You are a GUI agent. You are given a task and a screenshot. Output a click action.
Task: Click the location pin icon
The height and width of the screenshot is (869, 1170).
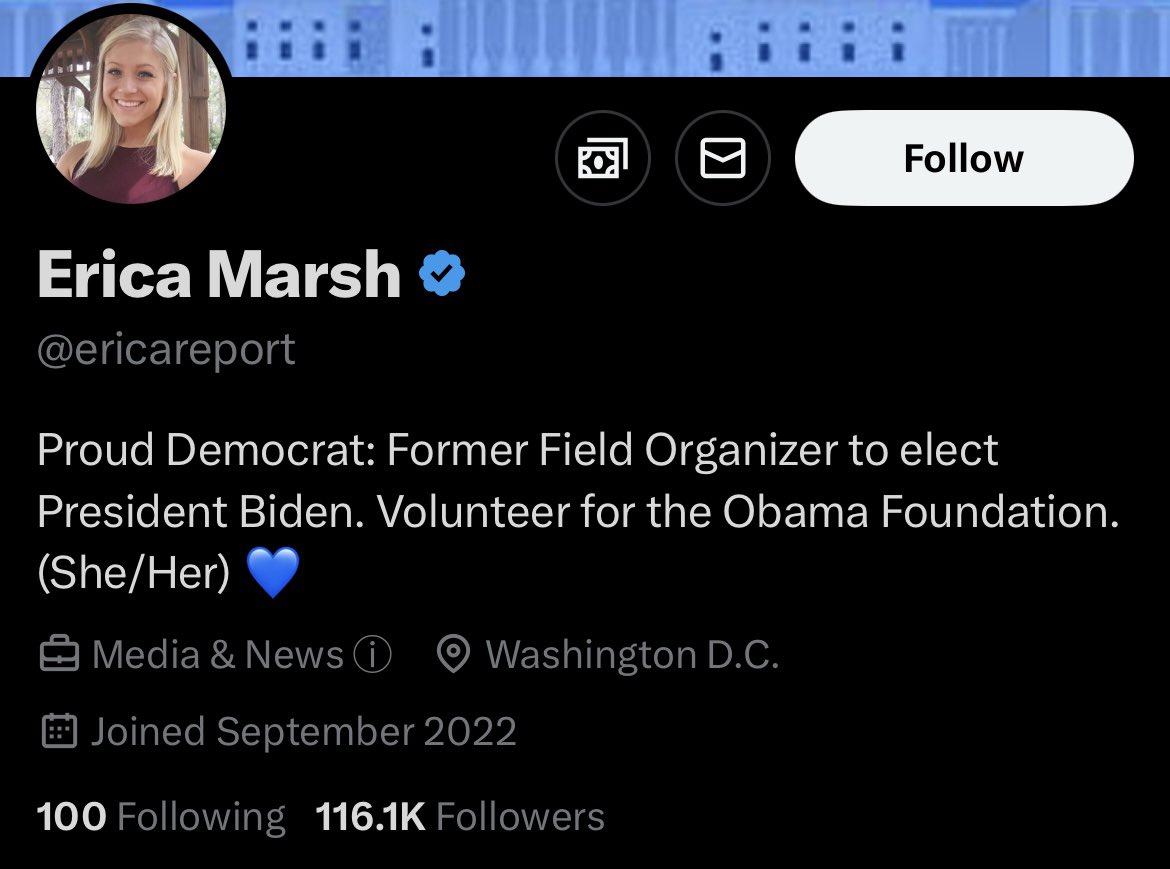click(453, 653)
